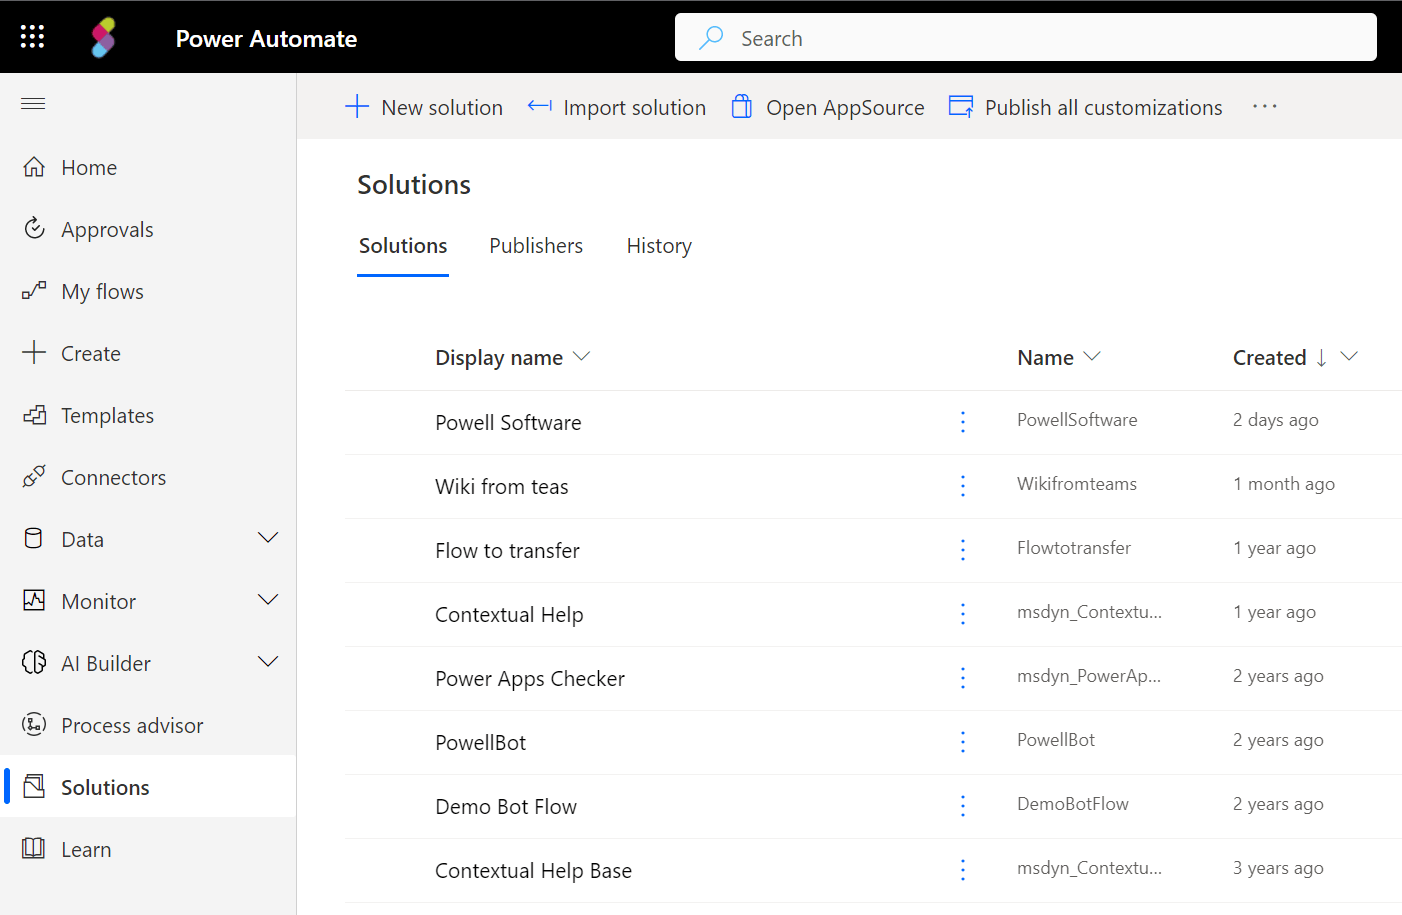Switch to the Publishers tab
The height and width of the screenshot is (915, 1402).
point(535,246)
